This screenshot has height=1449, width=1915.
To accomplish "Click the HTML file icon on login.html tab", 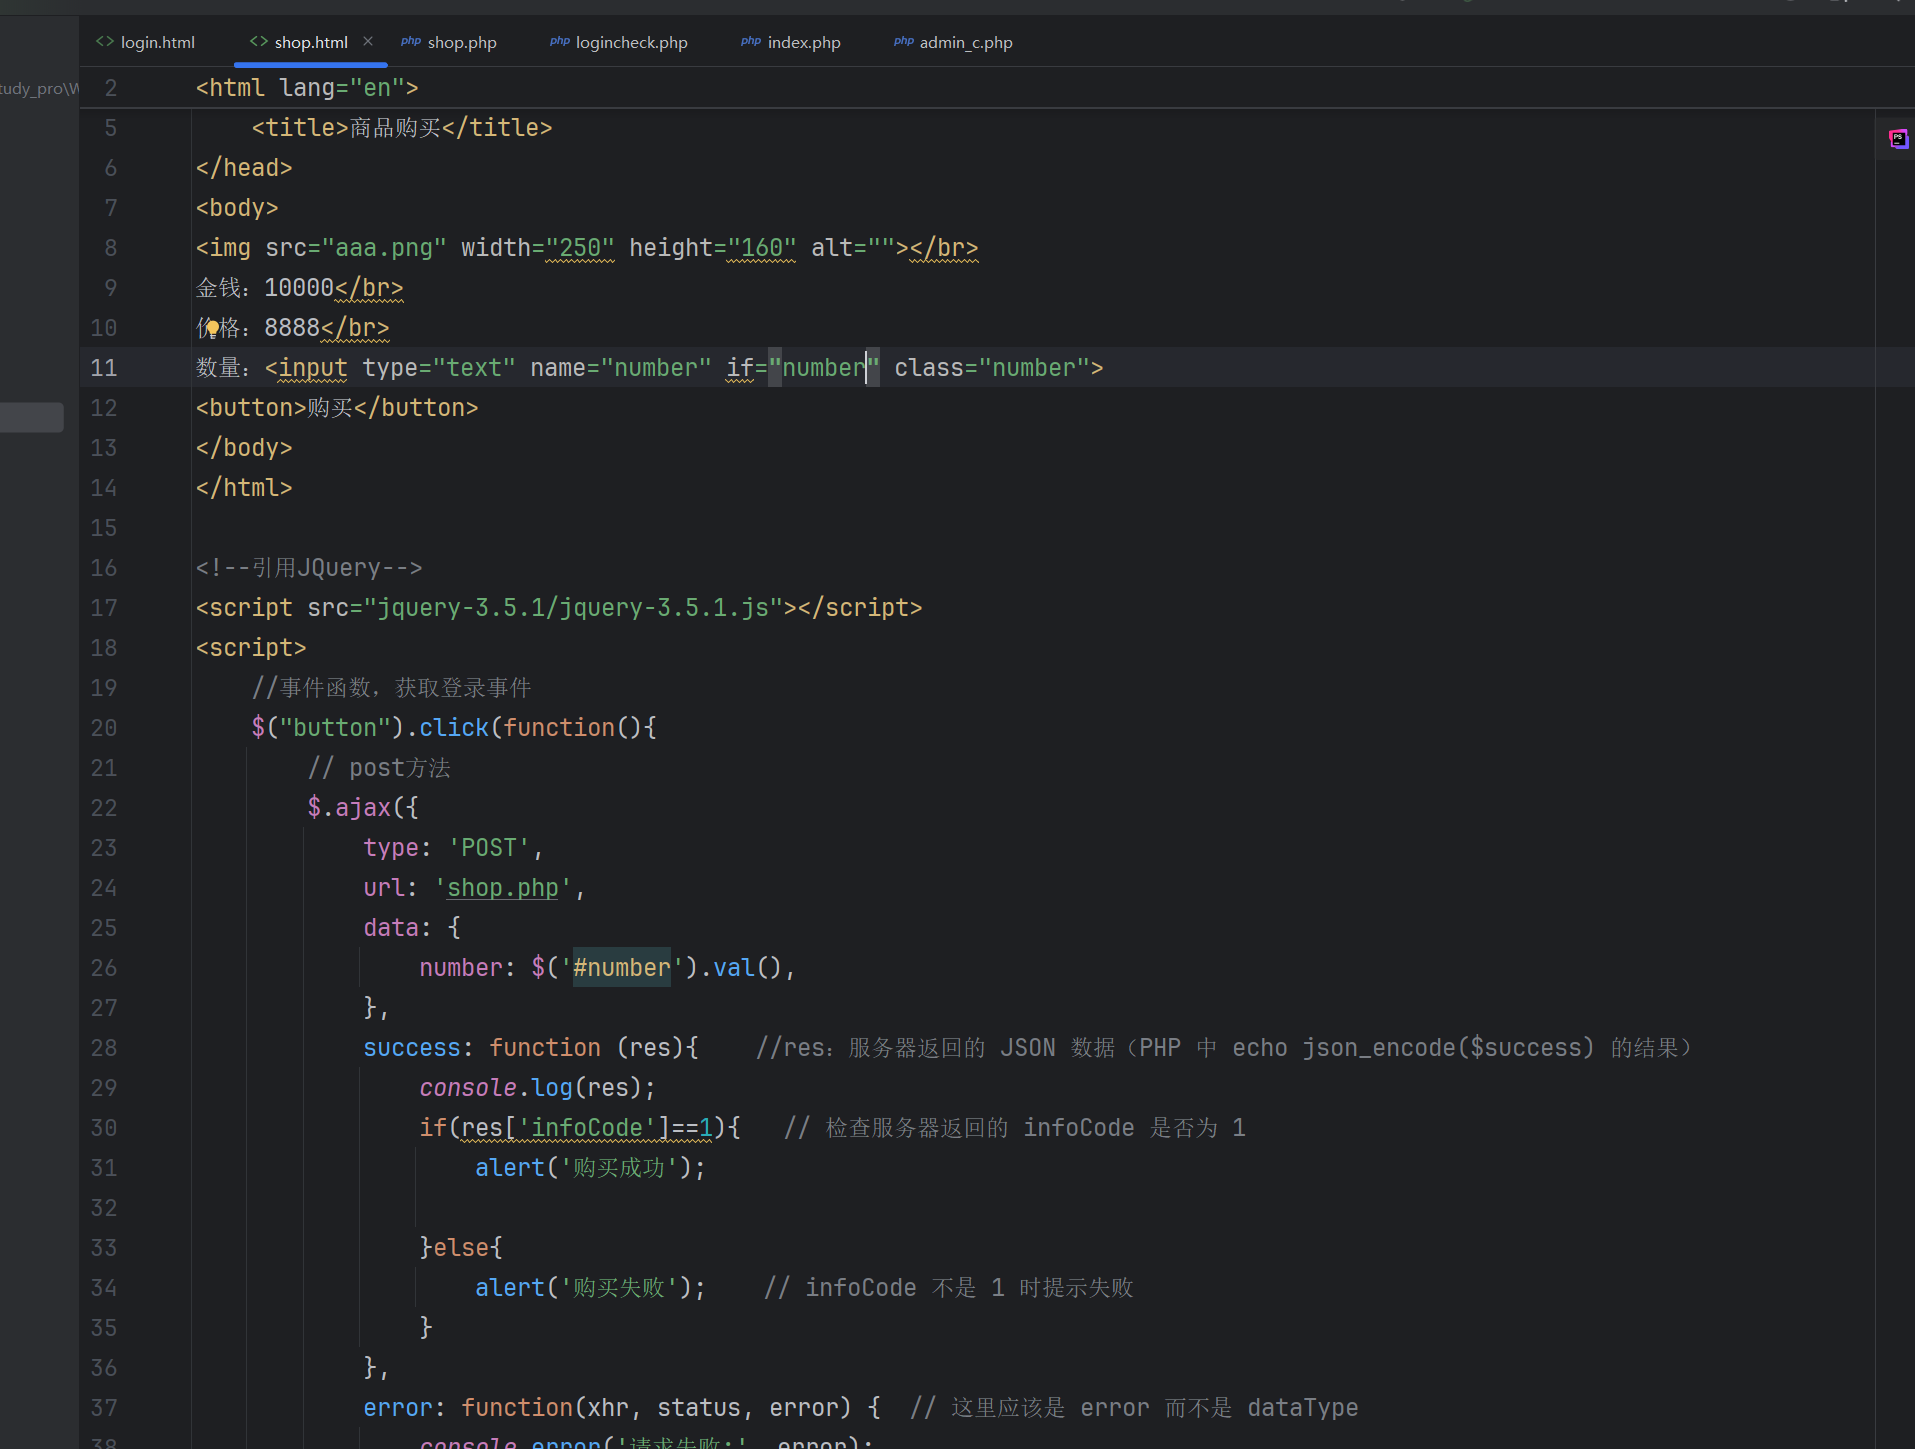I will coord(105,41).
